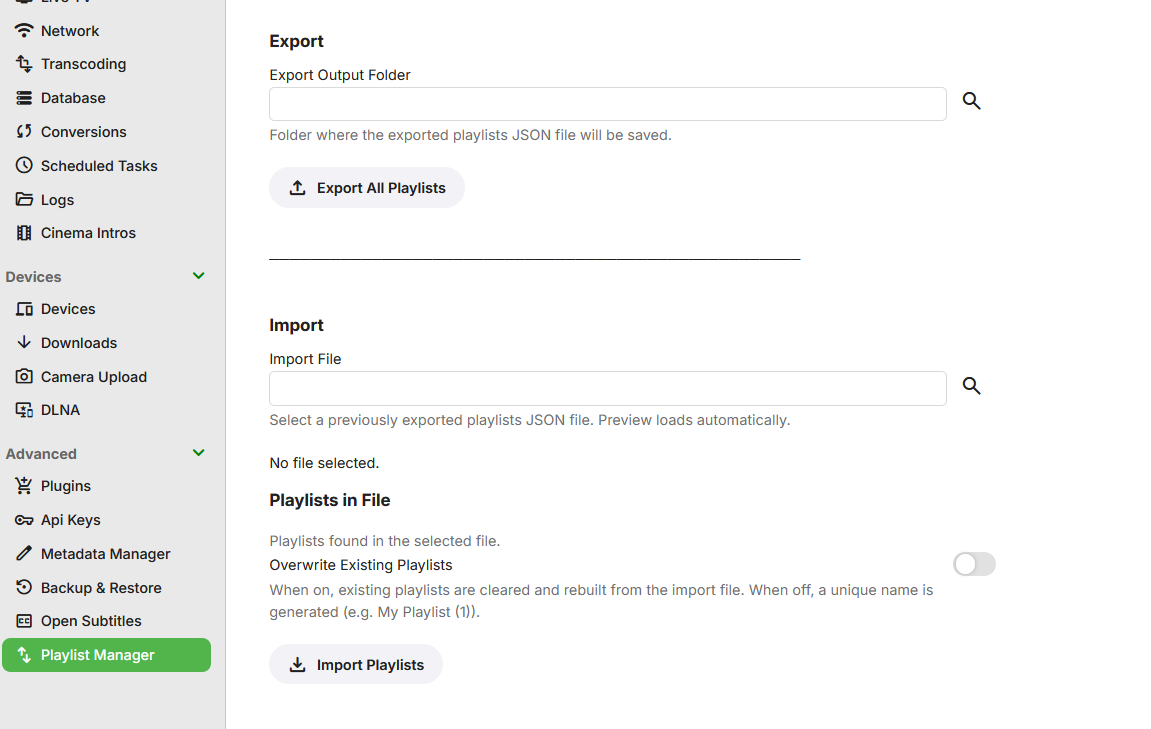Click into the Import File input box
This screenshot has width=1151, height=729.
click(607, 389)
